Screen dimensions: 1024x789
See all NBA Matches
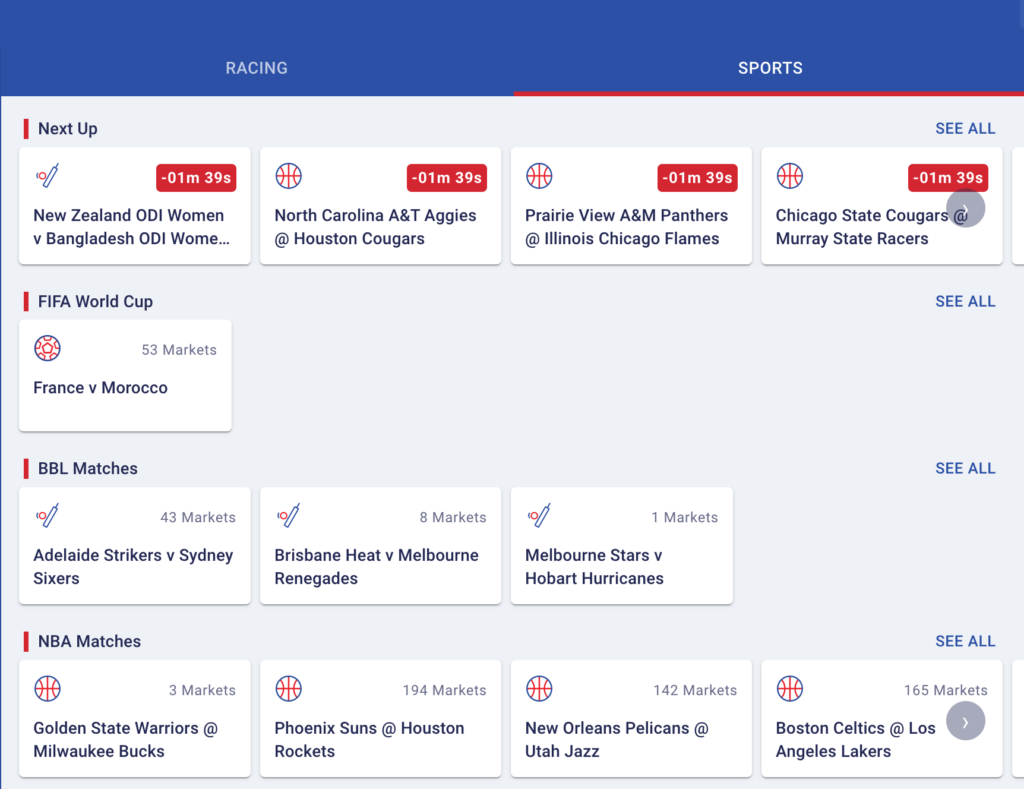click(x=965, y=641)
